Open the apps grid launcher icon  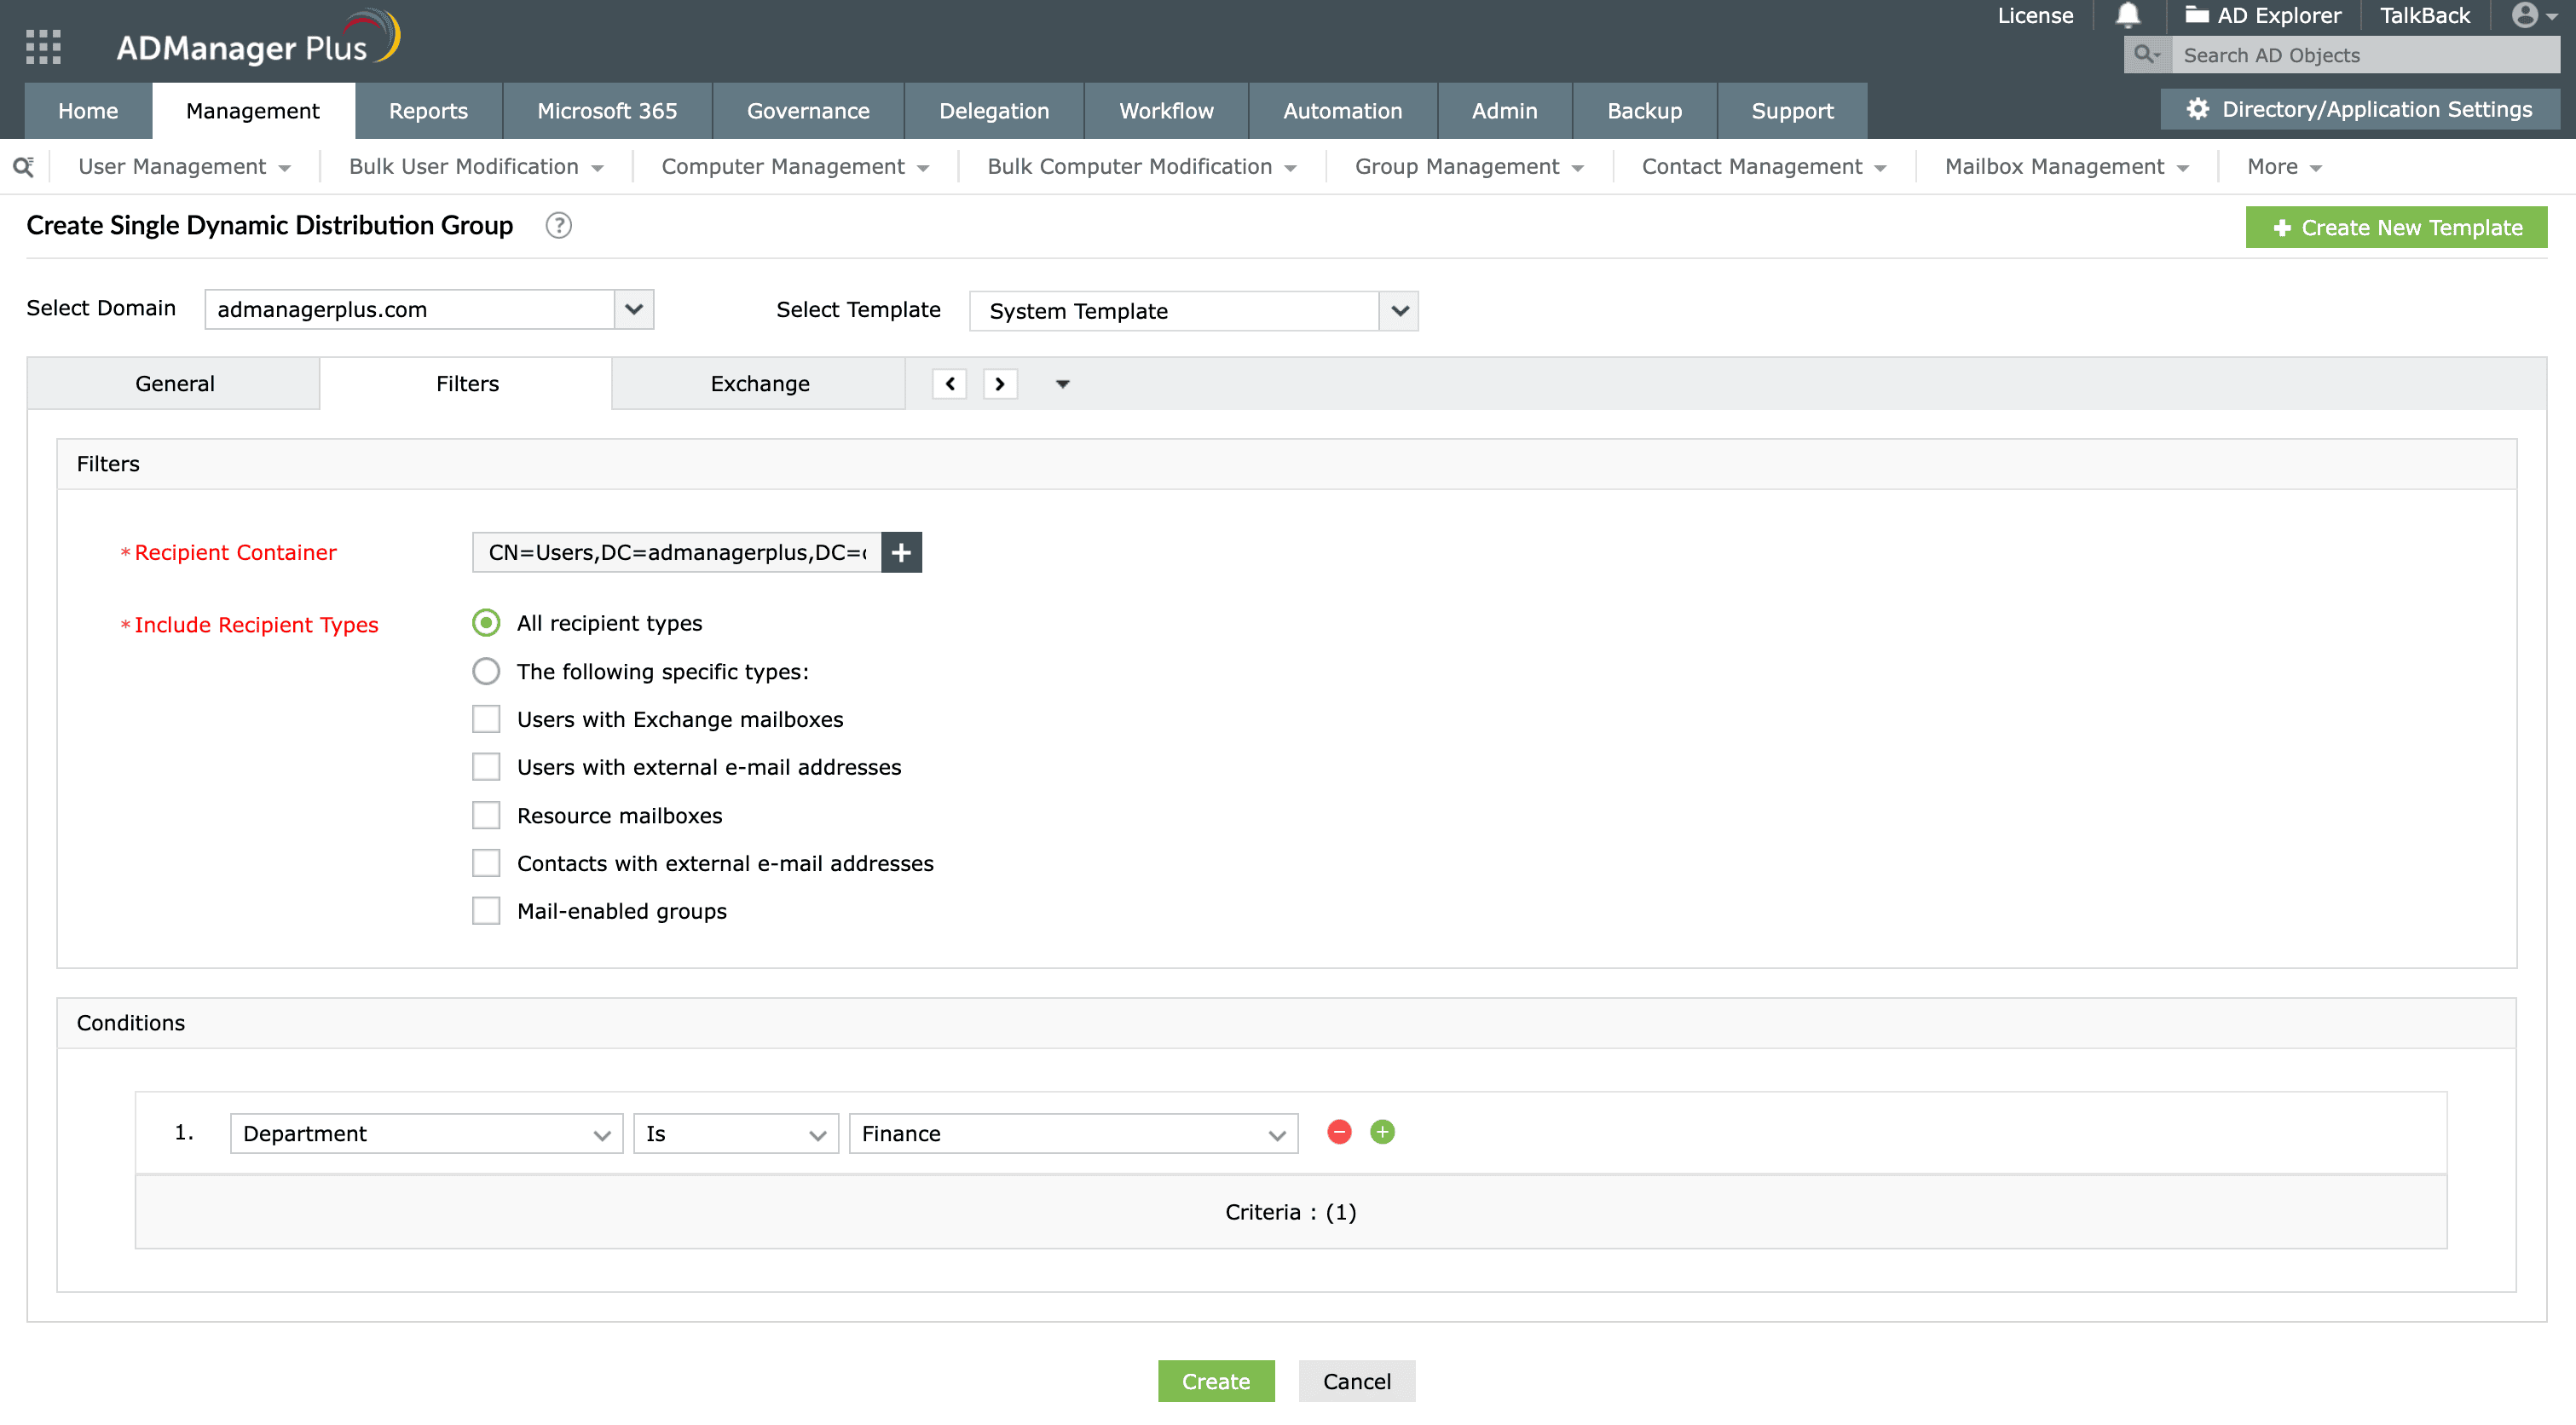pos(43,46)
